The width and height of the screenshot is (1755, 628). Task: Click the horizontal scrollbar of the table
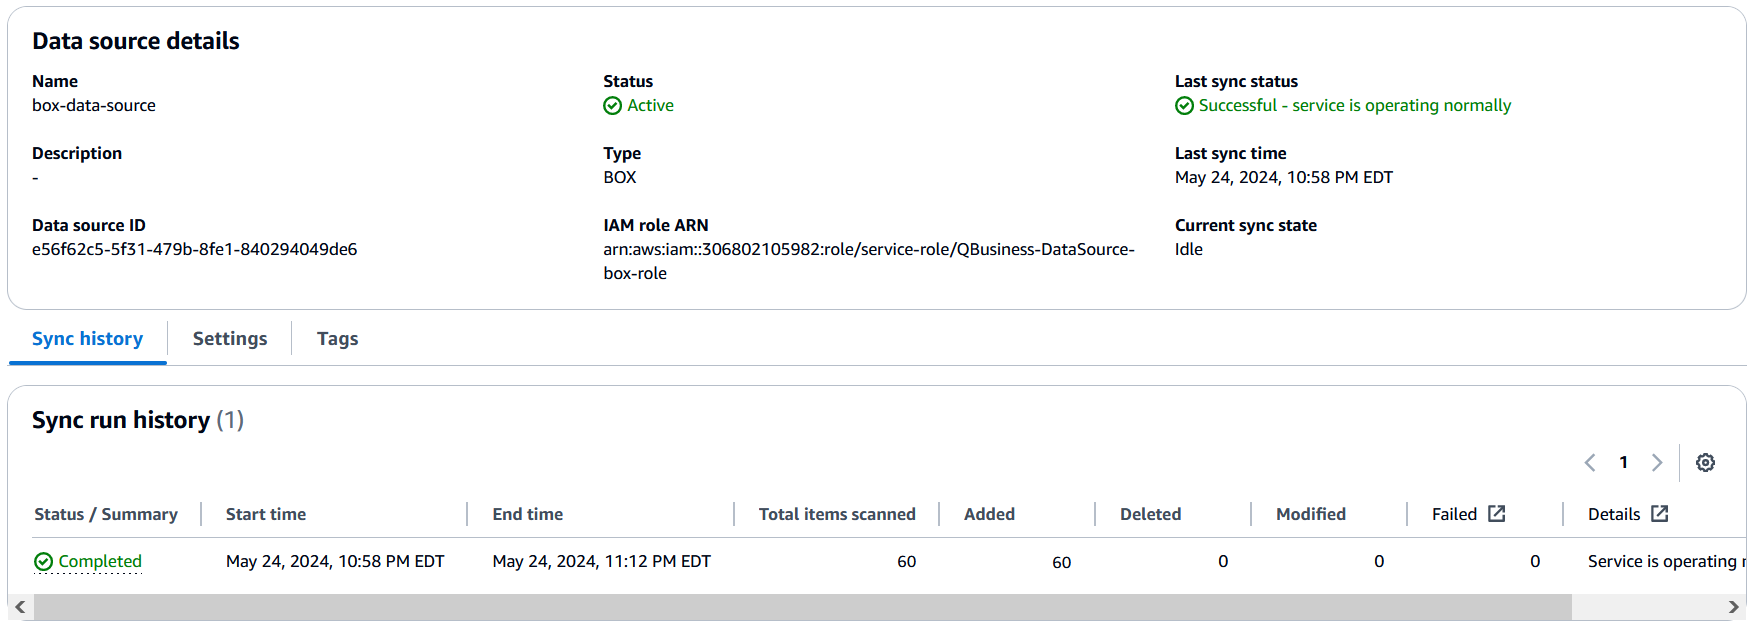802,607
